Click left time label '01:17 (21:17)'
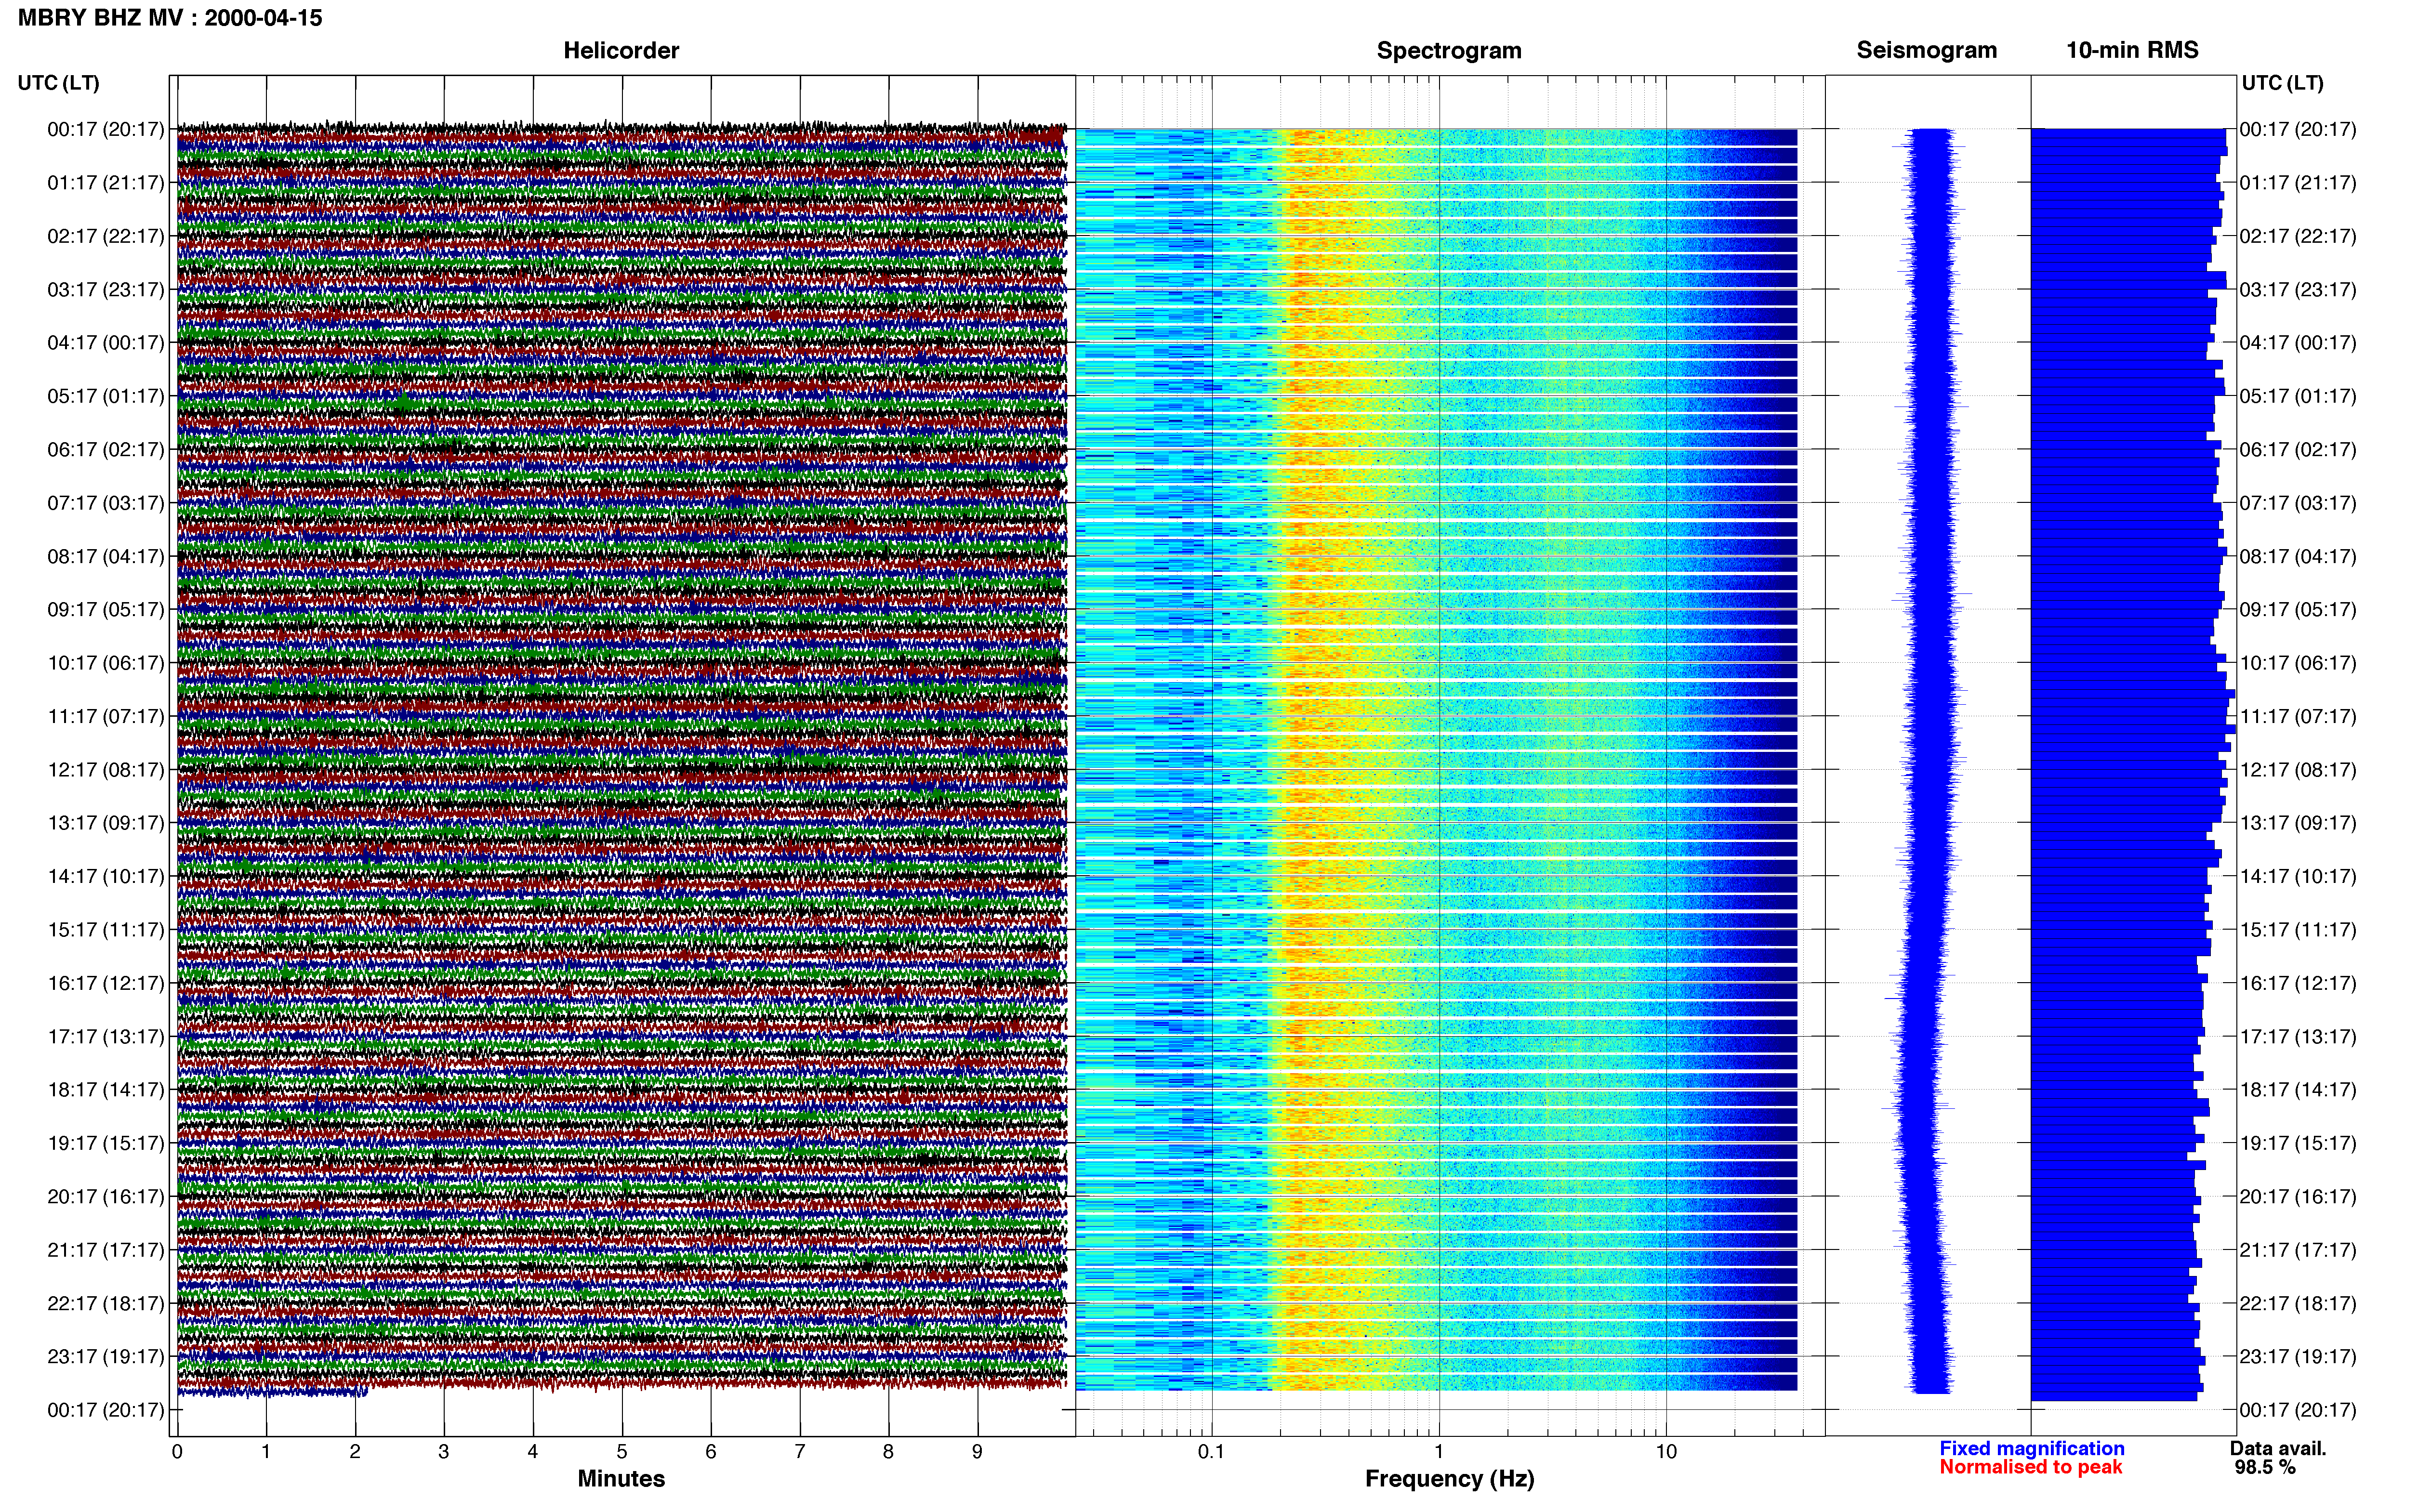Image resolution: width=2418 pixels, height=1512 pixels. pyautogui.click(x=106, y=183)
